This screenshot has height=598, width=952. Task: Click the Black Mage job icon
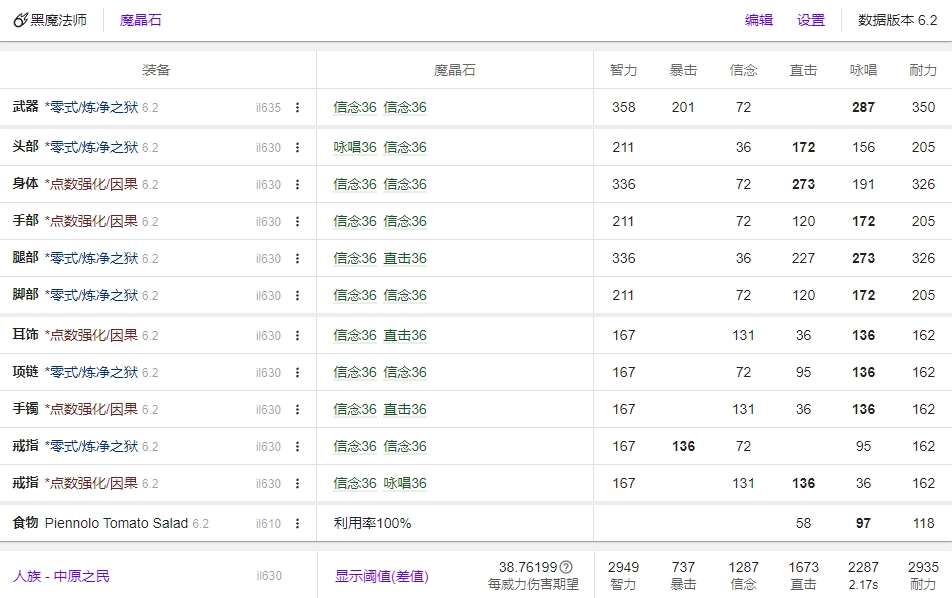20,20
